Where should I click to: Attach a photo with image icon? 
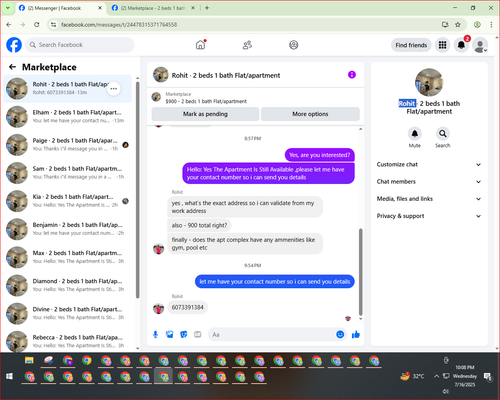pos(170,334)
